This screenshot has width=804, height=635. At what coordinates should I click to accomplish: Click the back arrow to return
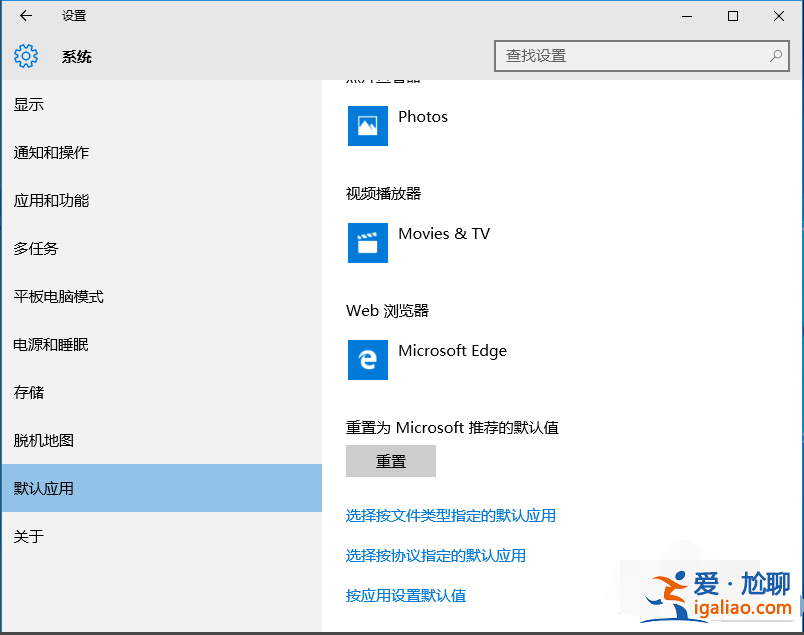pyautogui.click(x=25, y=16)
